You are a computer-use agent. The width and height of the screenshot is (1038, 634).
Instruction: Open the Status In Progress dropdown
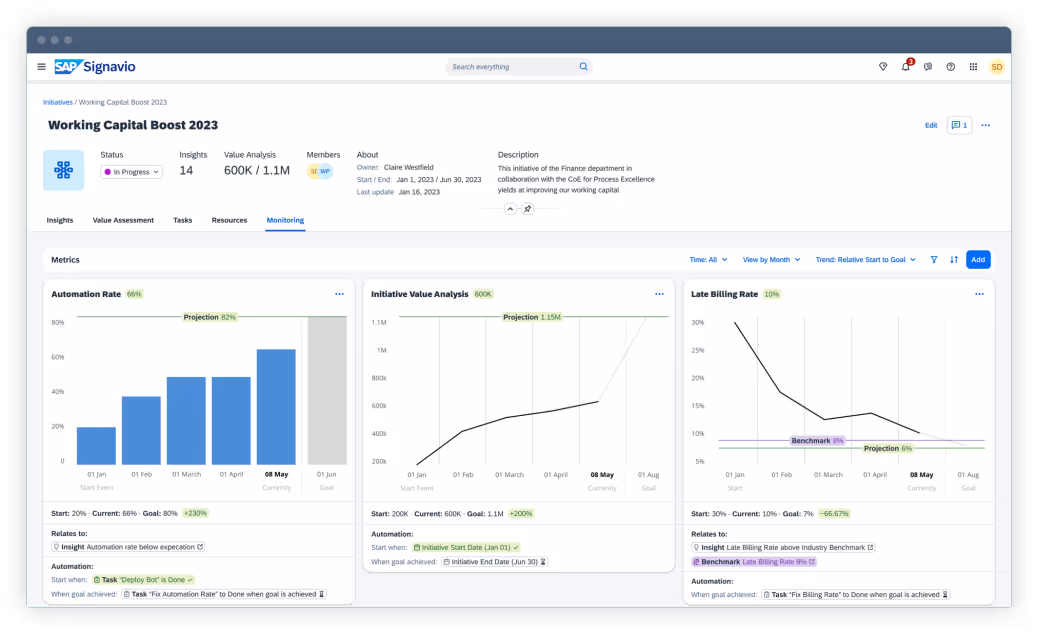pos(132,172)
